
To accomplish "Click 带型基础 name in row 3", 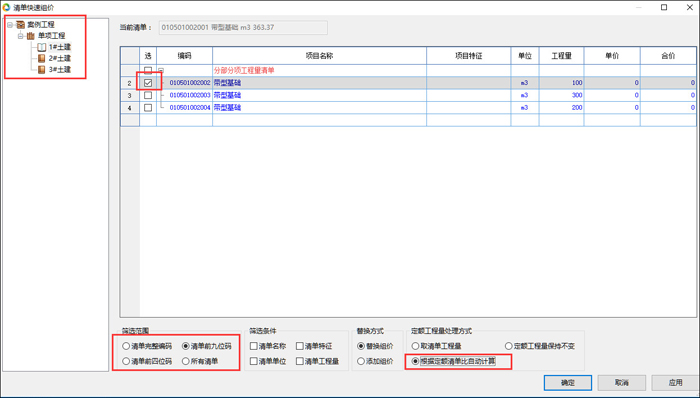I will pos(227,95).
